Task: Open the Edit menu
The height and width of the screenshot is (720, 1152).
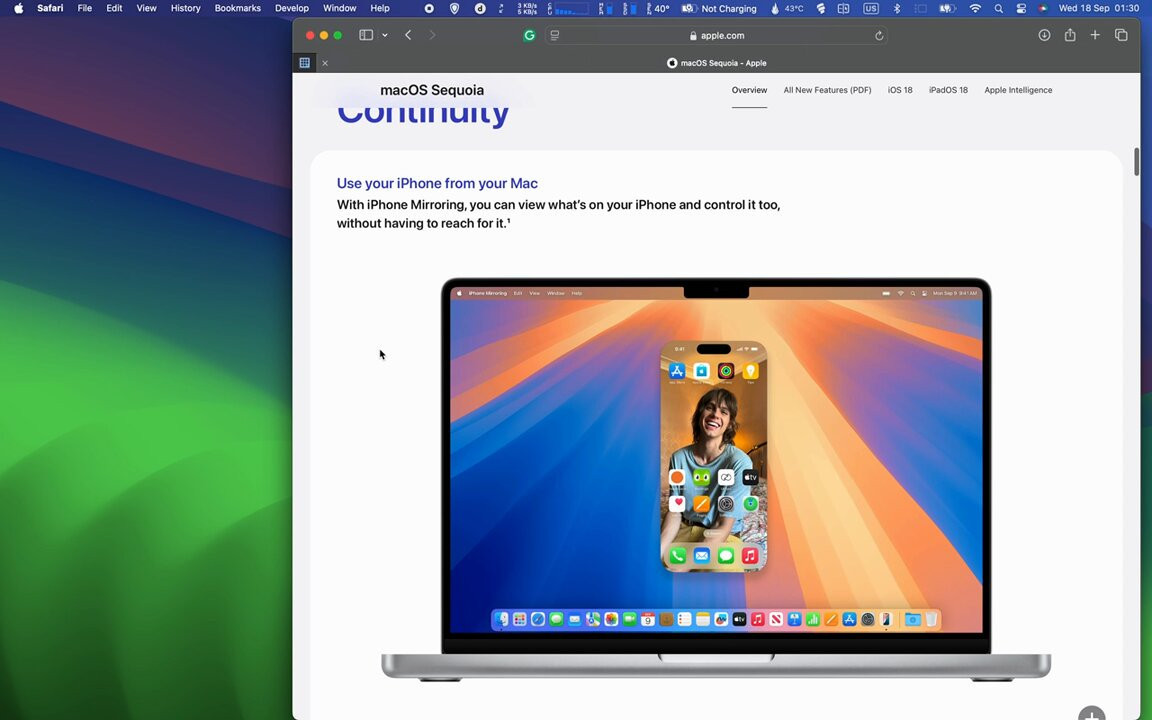Action: tap(114, 9)
